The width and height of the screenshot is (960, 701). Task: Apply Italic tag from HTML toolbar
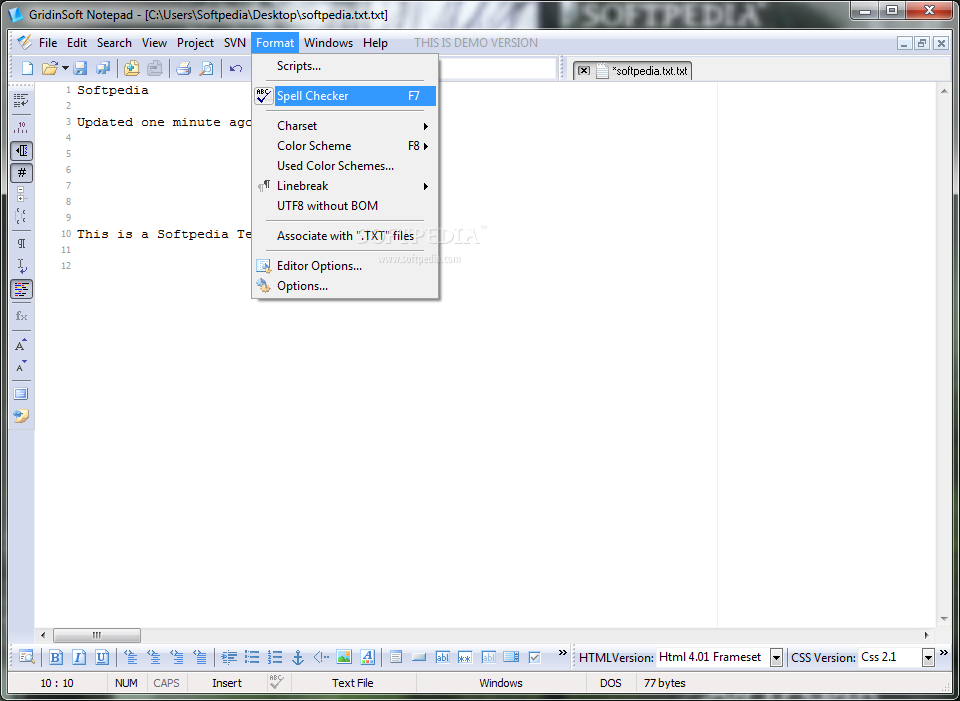click(x=79, y=658)
